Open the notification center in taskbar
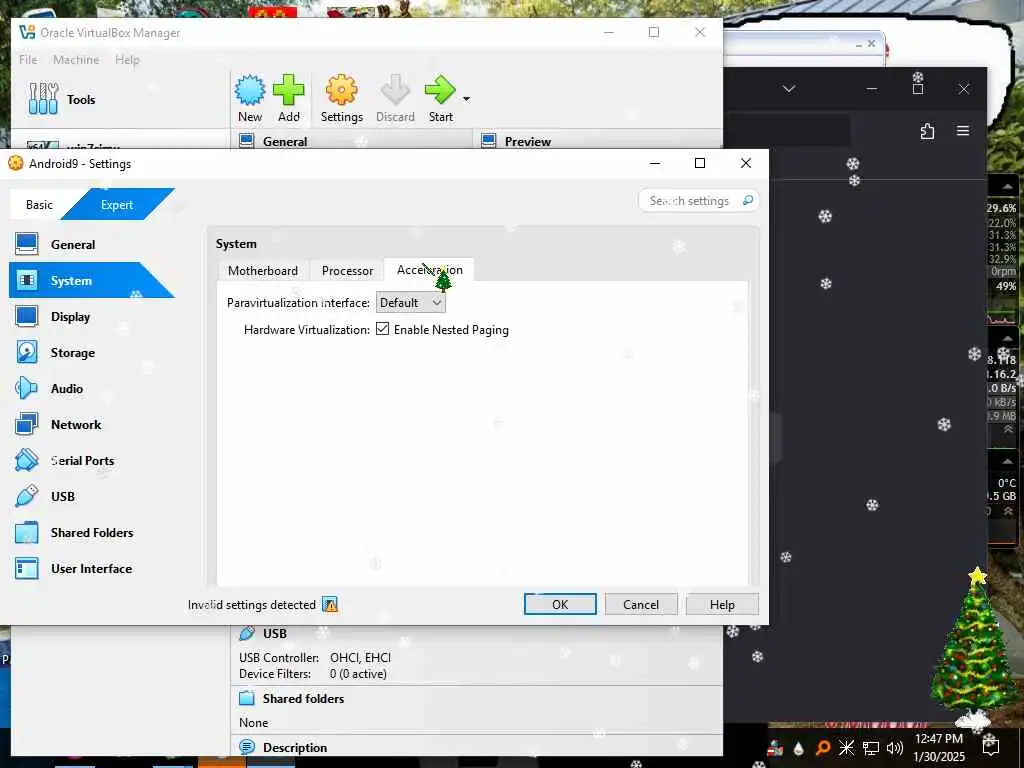This screenshot has height=768, width=1024. tap(990, 746)
